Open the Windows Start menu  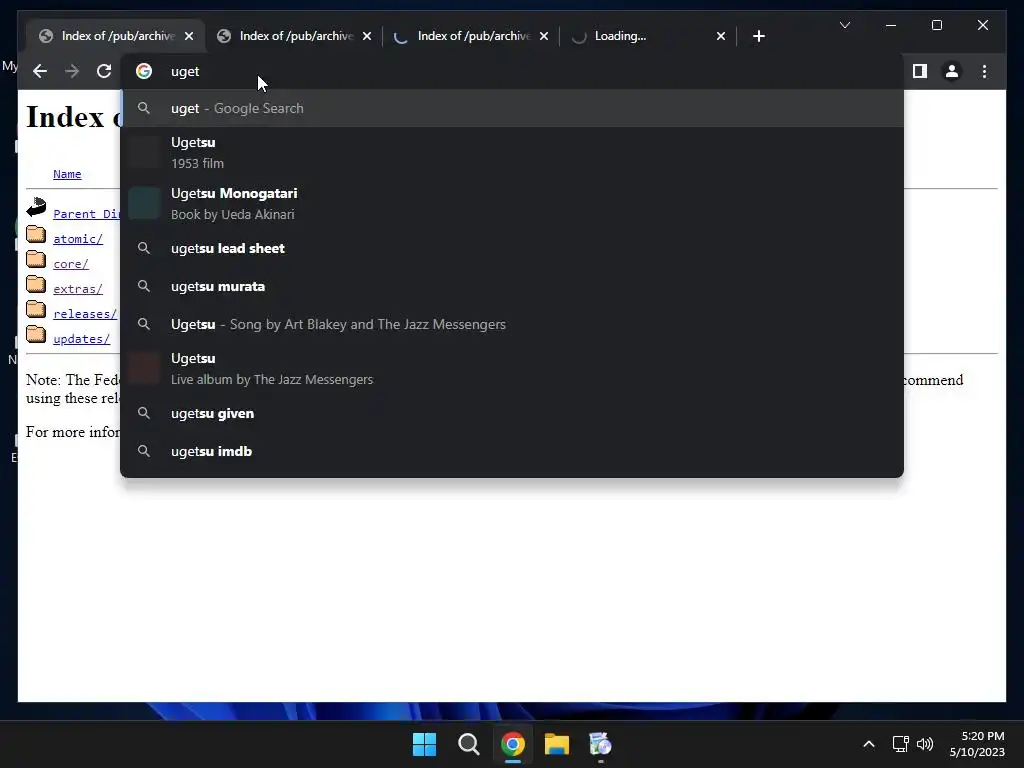coord(424,744)
